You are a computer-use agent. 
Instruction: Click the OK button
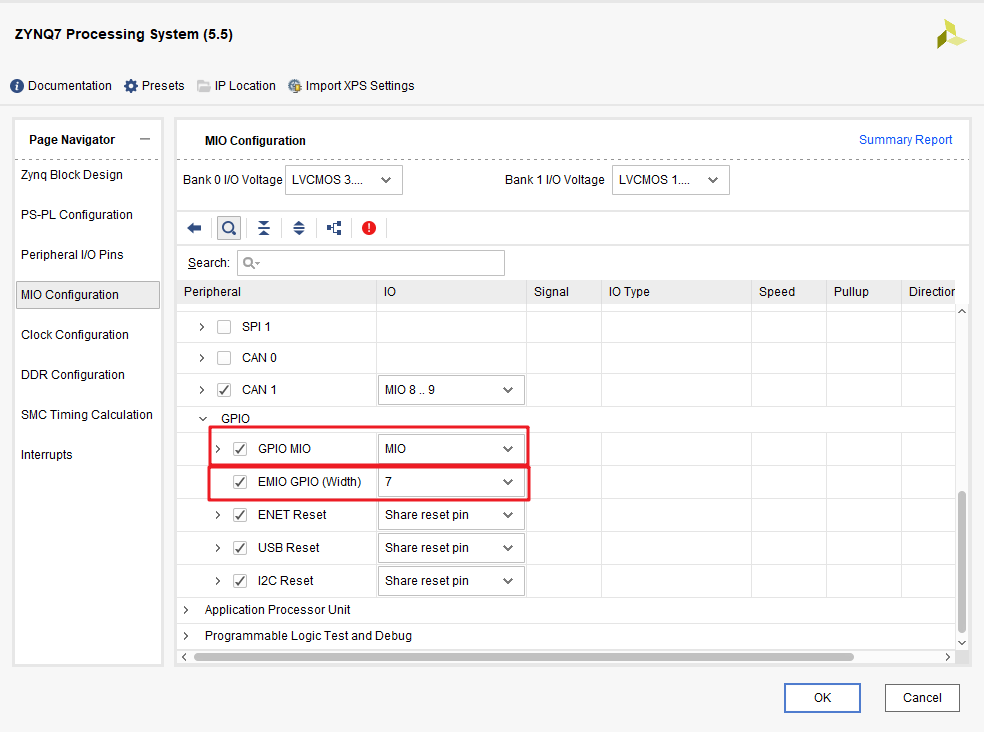click(822, 698)
